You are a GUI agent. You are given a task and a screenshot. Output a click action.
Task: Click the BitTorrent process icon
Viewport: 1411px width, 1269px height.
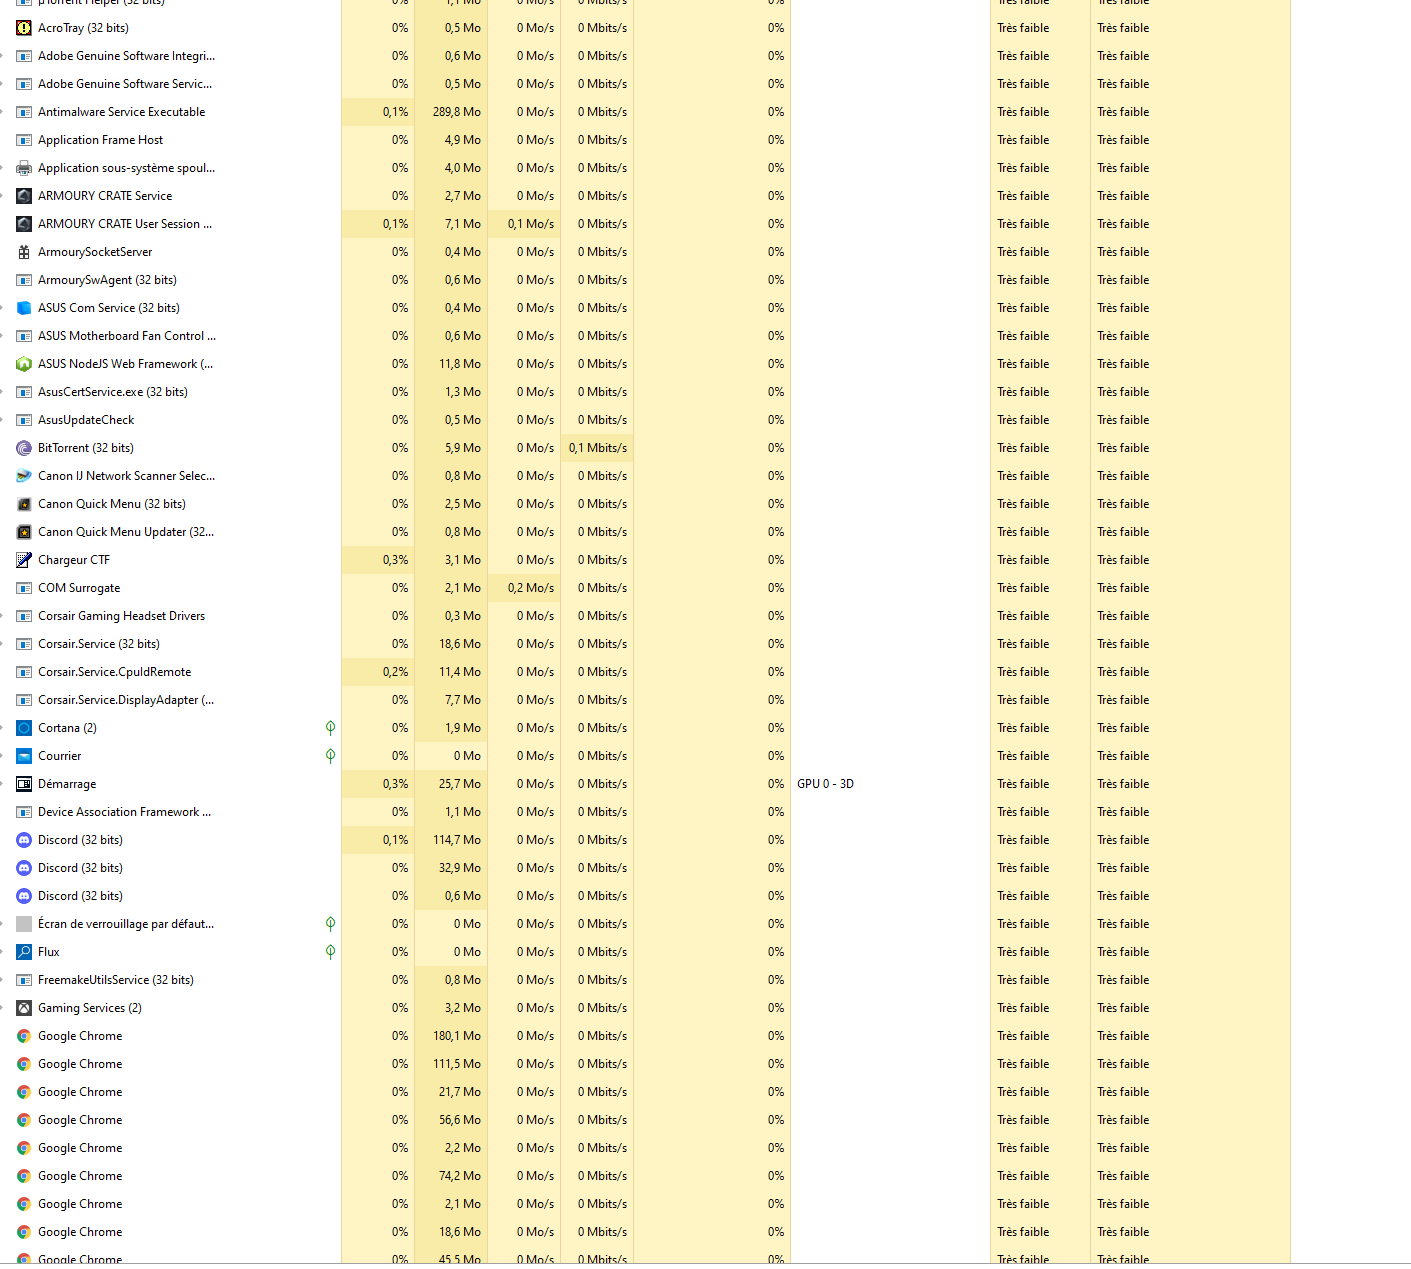tap(24, 448)
